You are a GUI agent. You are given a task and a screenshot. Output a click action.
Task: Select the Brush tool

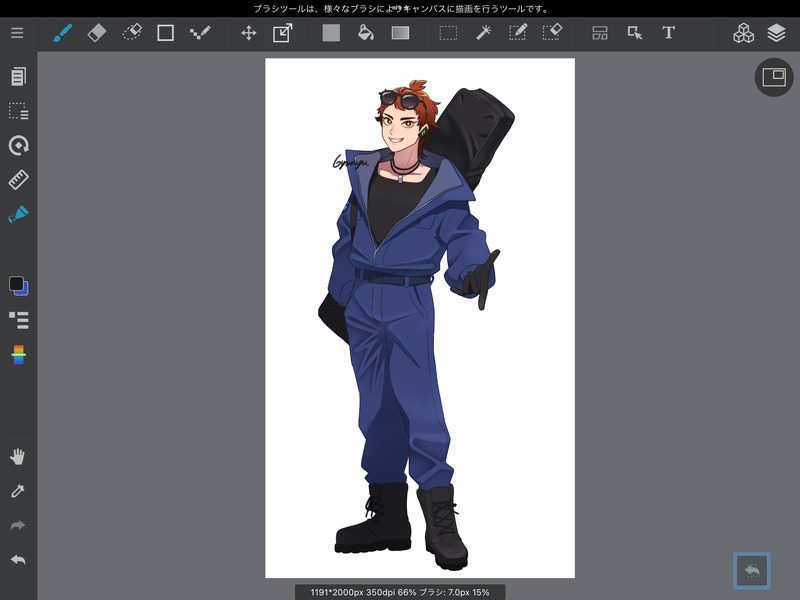coord(62,33)
